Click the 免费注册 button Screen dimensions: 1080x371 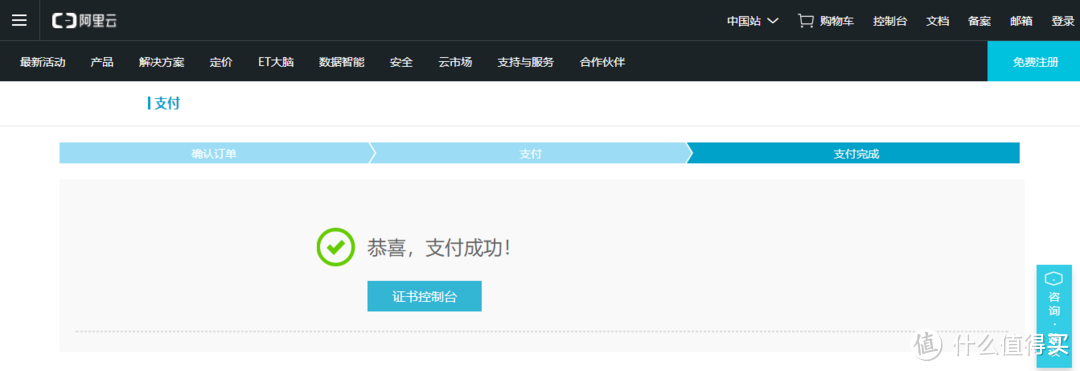[1034, 61]
